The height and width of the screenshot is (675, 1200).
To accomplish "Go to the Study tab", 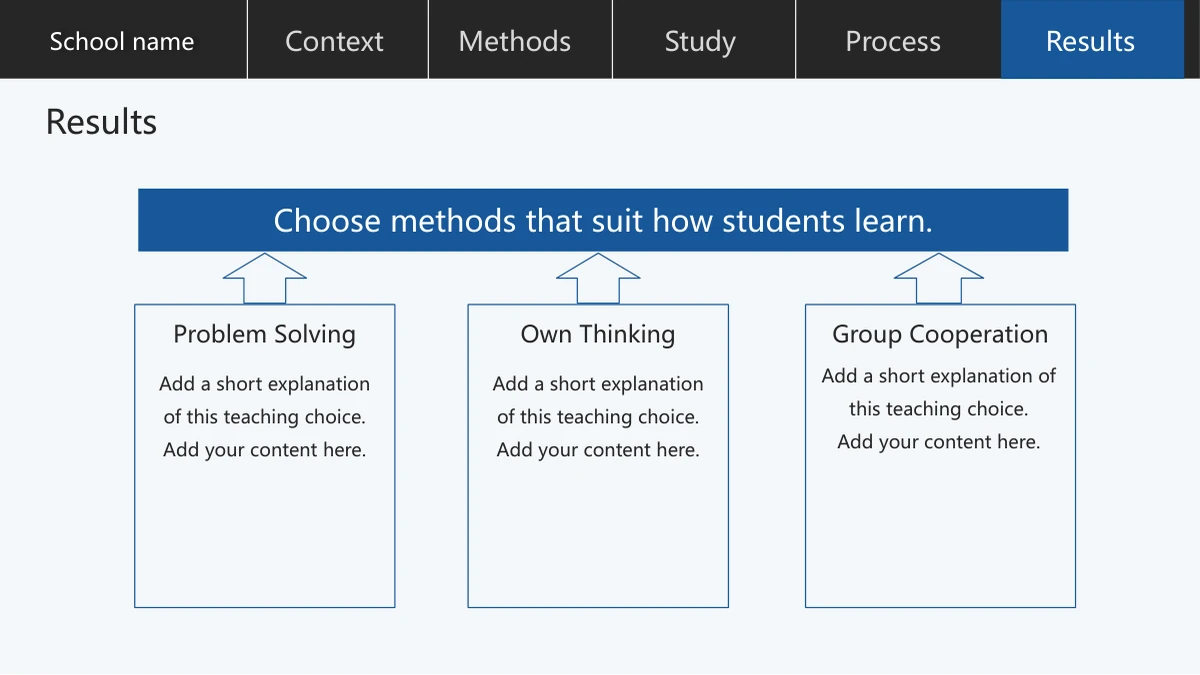I will [704, 40].
